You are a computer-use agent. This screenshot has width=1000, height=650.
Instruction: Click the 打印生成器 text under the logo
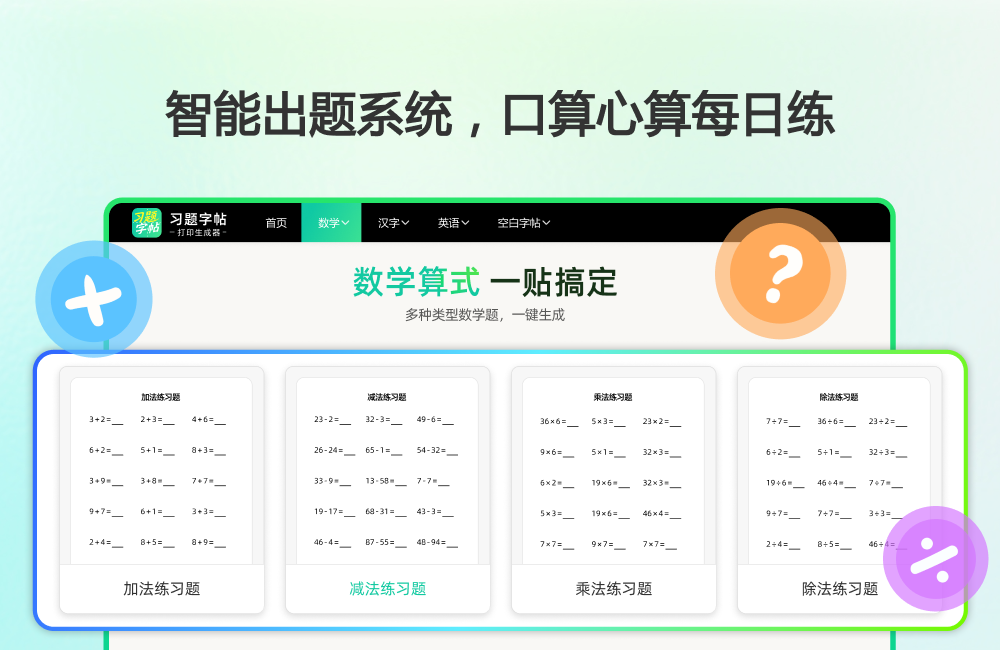[x=197, y=232]
